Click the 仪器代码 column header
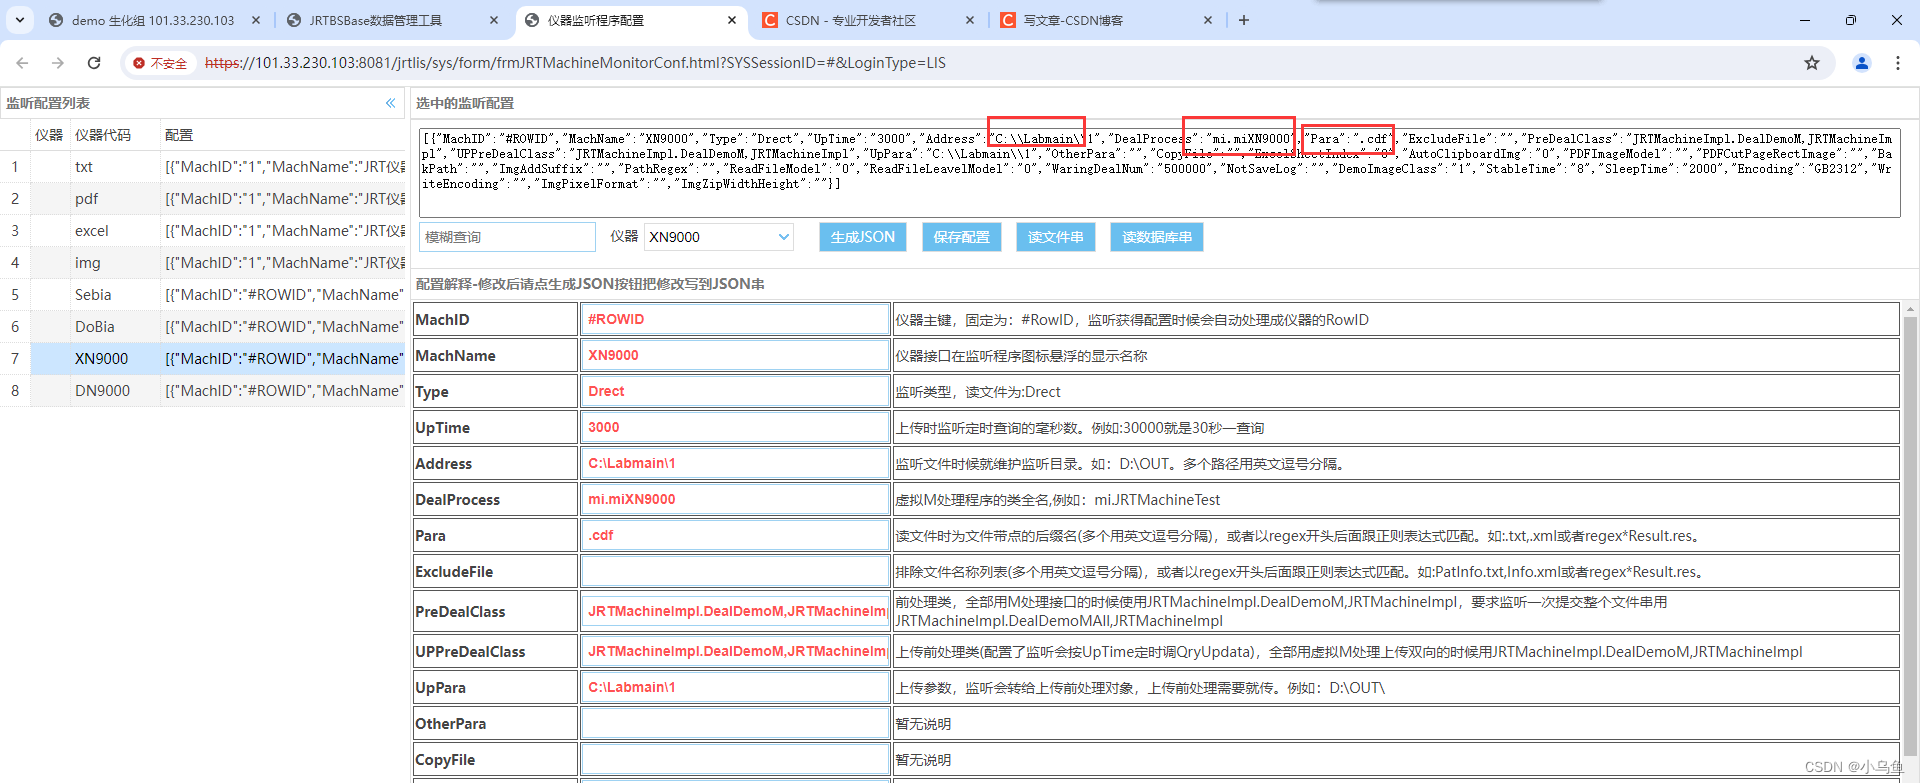This screenshot has width=1920, height=783. click(114, 135)
